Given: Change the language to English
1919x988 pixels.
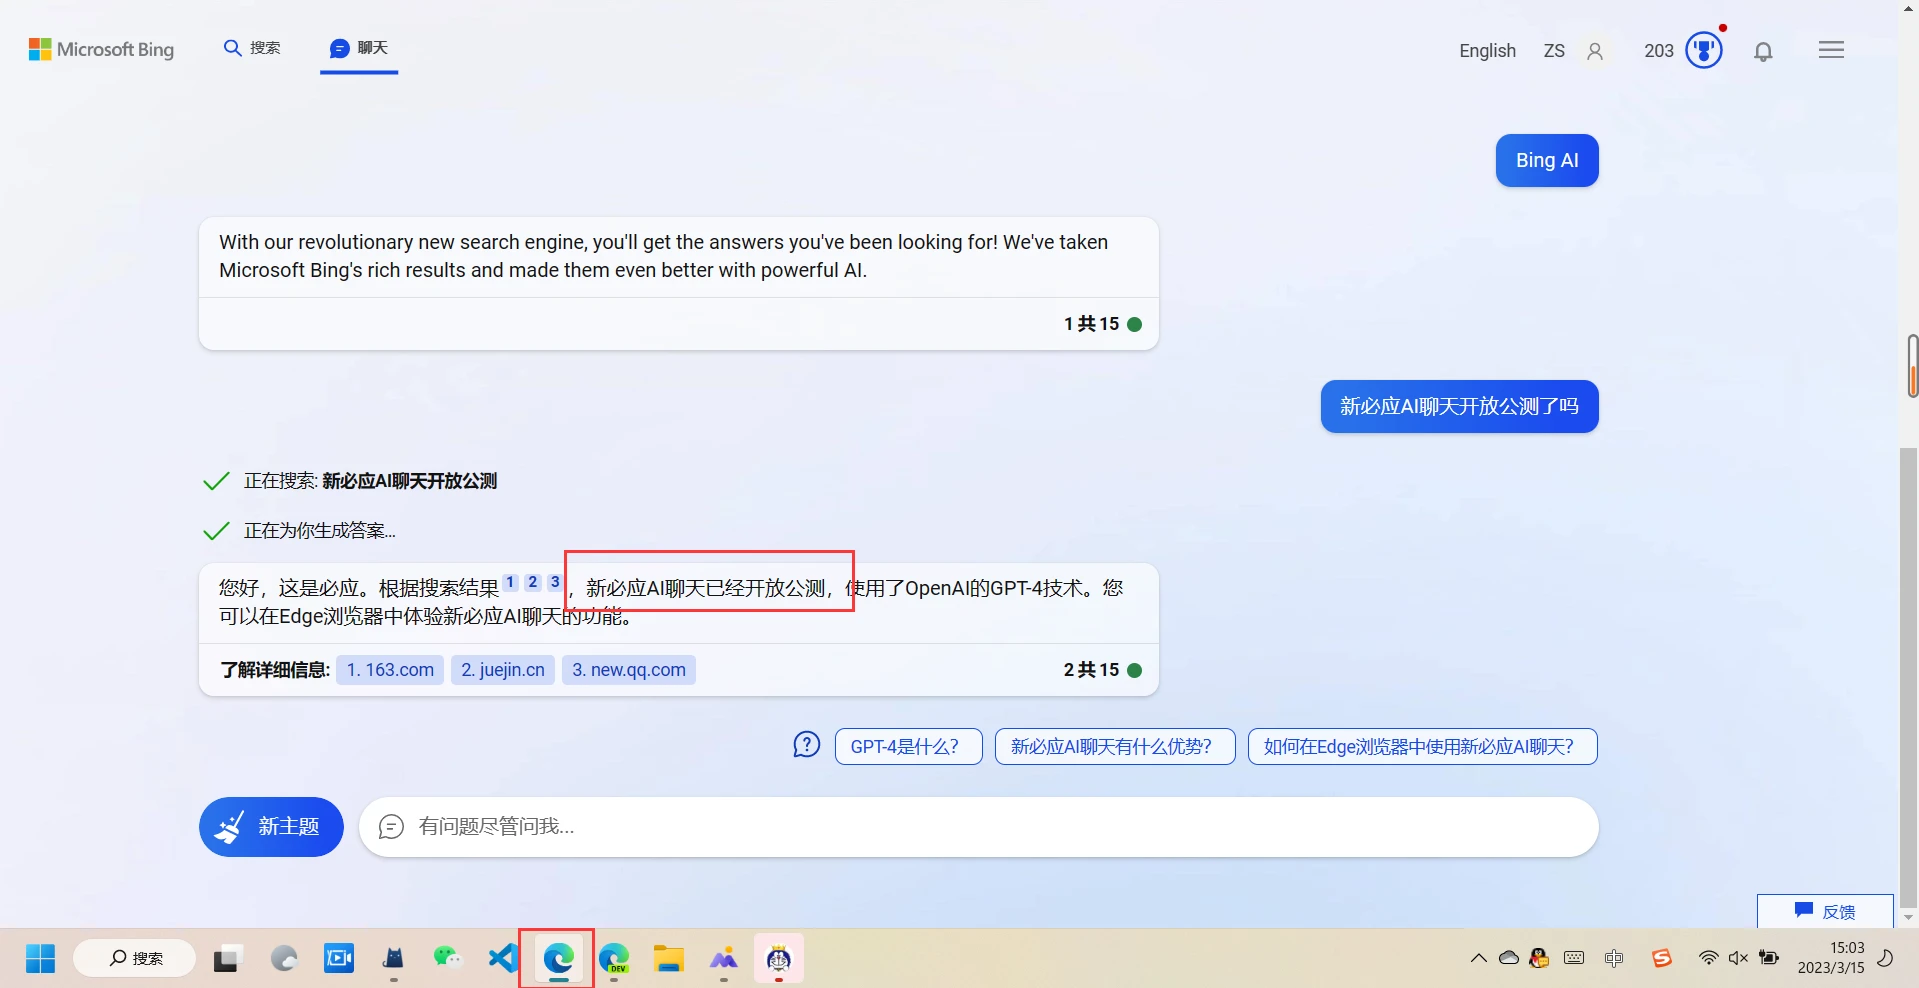Looking at the screenshot, I should coord(1487,50).
